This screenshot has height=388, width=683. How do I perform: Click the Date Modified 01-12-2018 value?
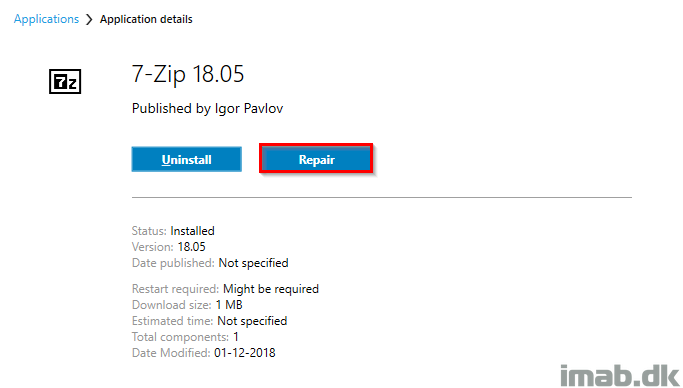click(245, 353)
